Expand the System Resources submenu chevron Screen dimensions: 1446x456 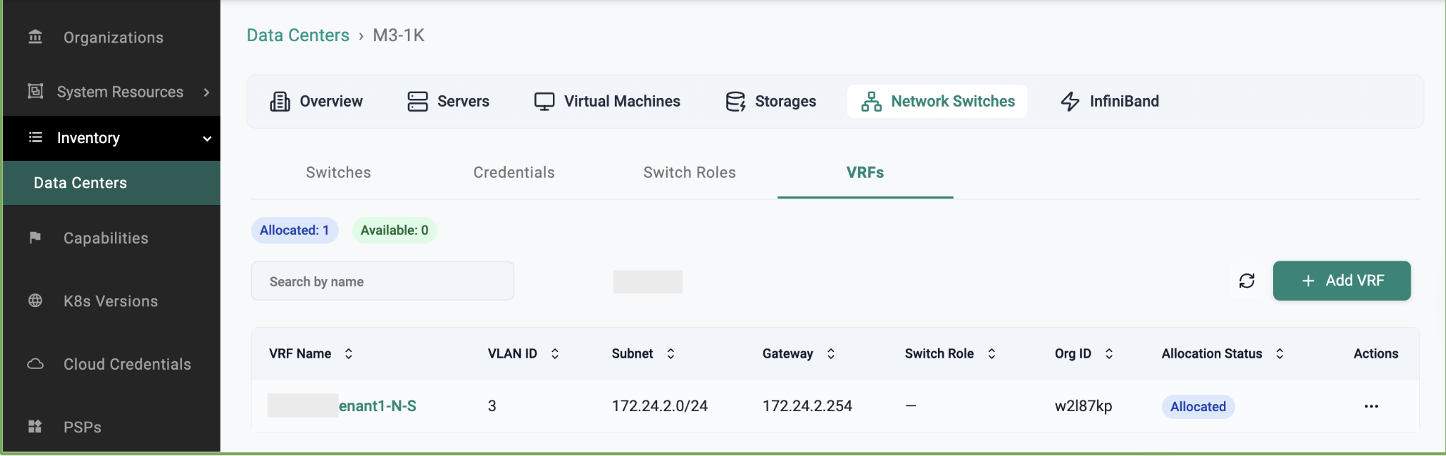[206, 92]
